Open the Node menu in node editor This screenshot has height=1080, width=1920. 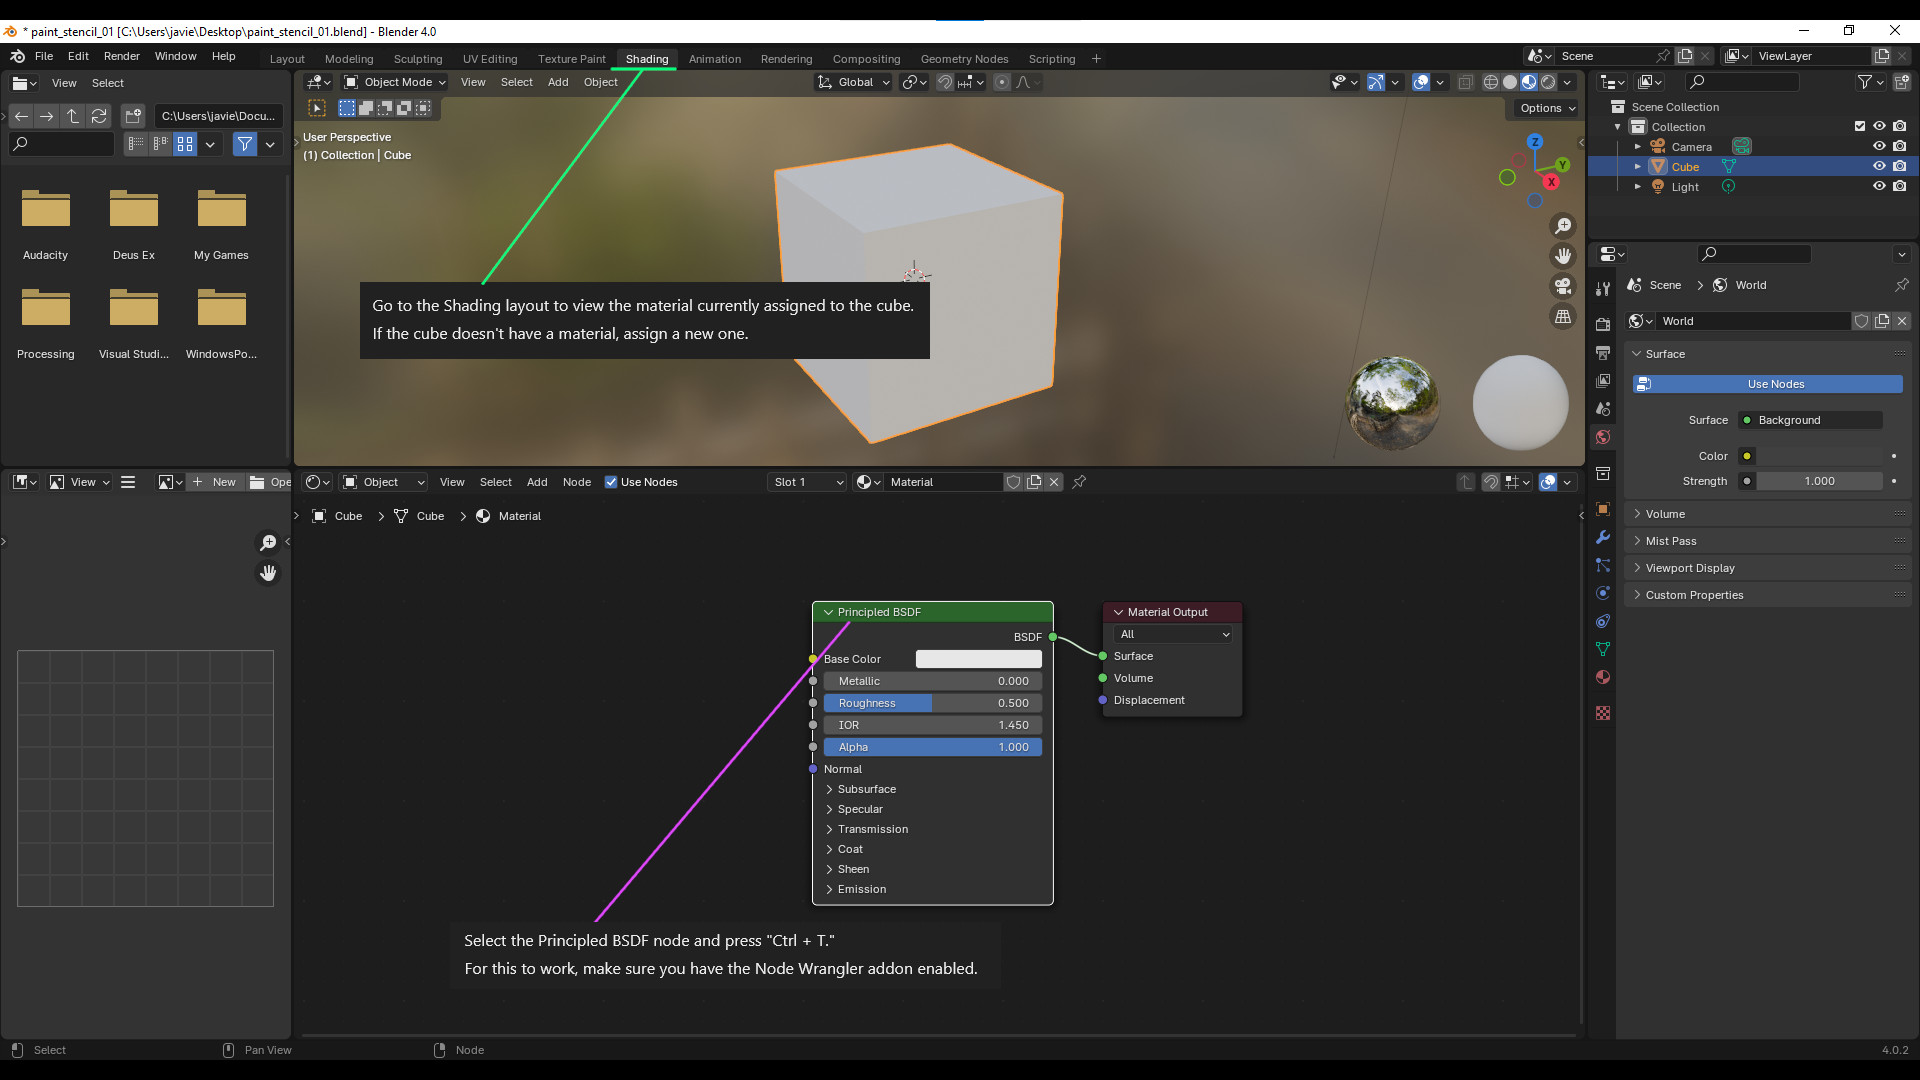(x=576, y=482)
